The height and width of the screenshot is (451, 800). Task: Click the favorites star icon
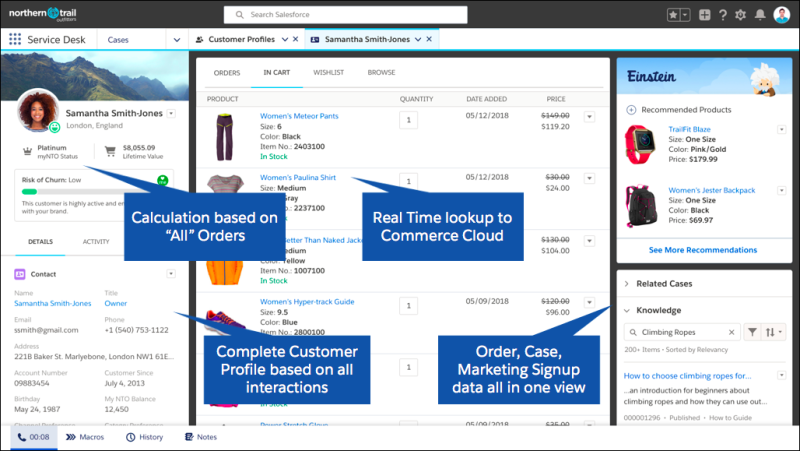point(673,15)
